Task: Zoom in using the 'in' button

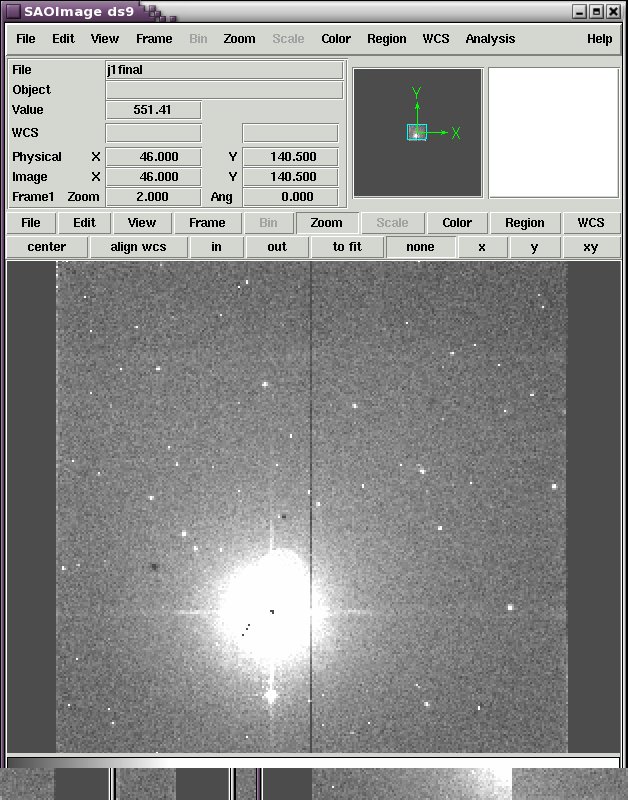Action: pos(216,247)
